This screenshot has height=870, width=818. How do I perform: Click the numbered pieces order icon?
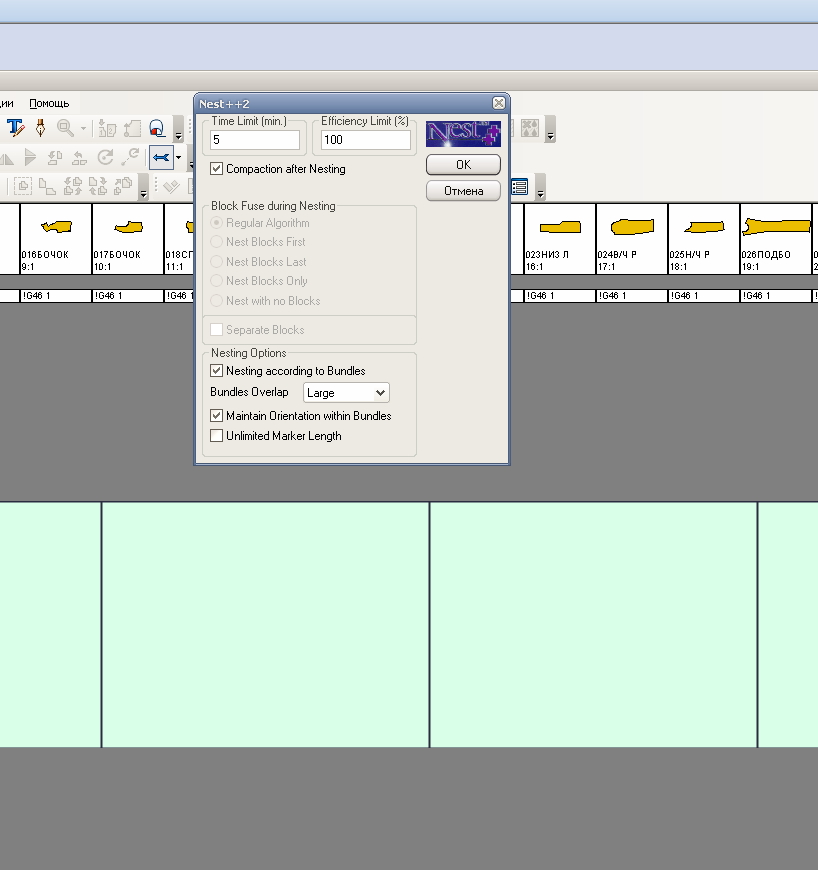[x=107, y=128]
